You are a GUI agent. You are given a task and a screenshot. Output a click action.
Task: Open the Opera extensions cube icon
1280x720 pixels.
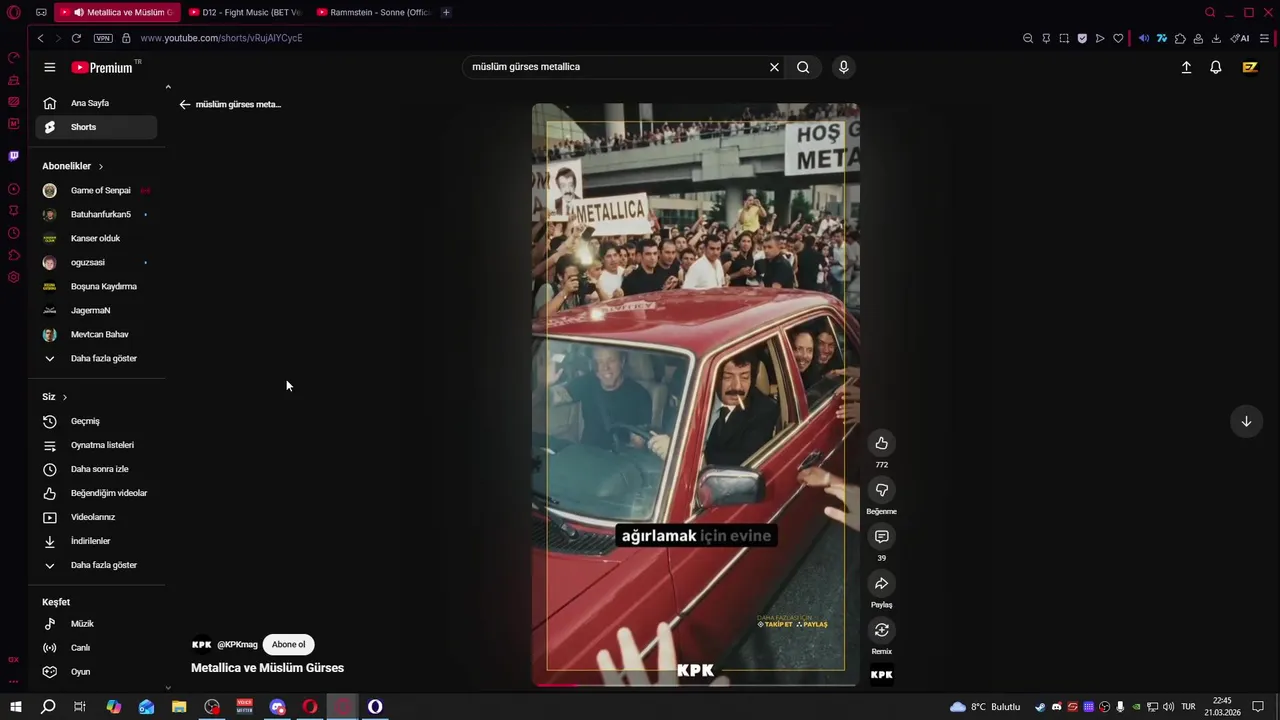(1180, 38)
